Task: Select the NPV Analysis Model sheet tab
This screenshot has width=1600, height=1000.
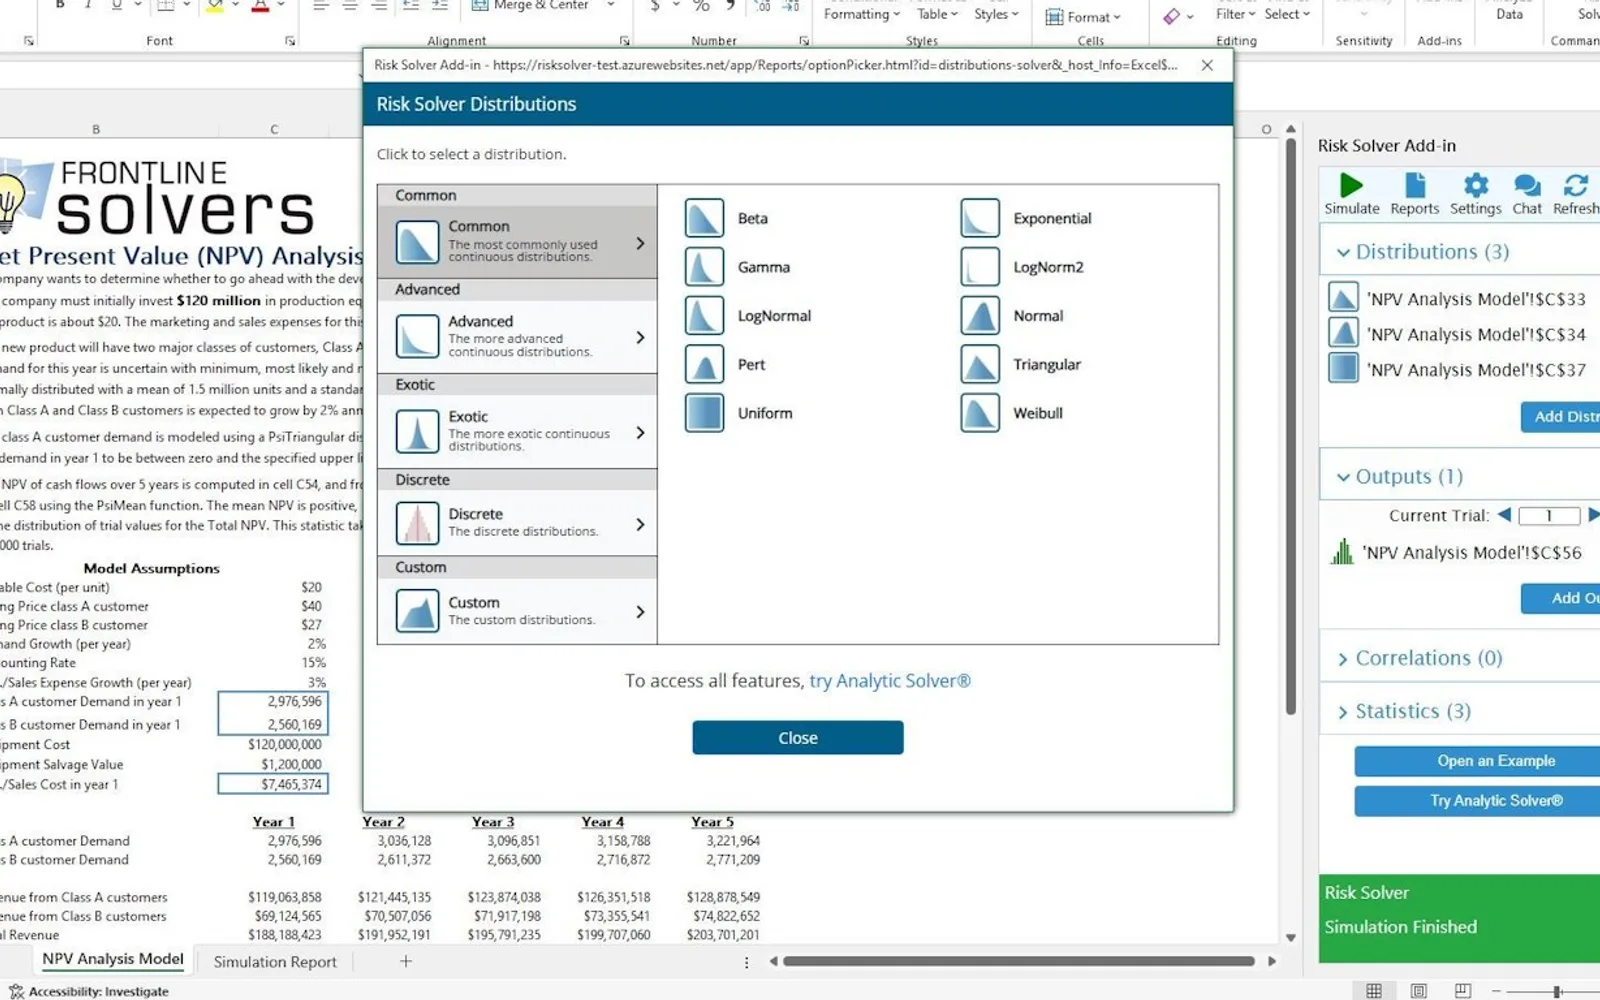Action: (113, 959)
